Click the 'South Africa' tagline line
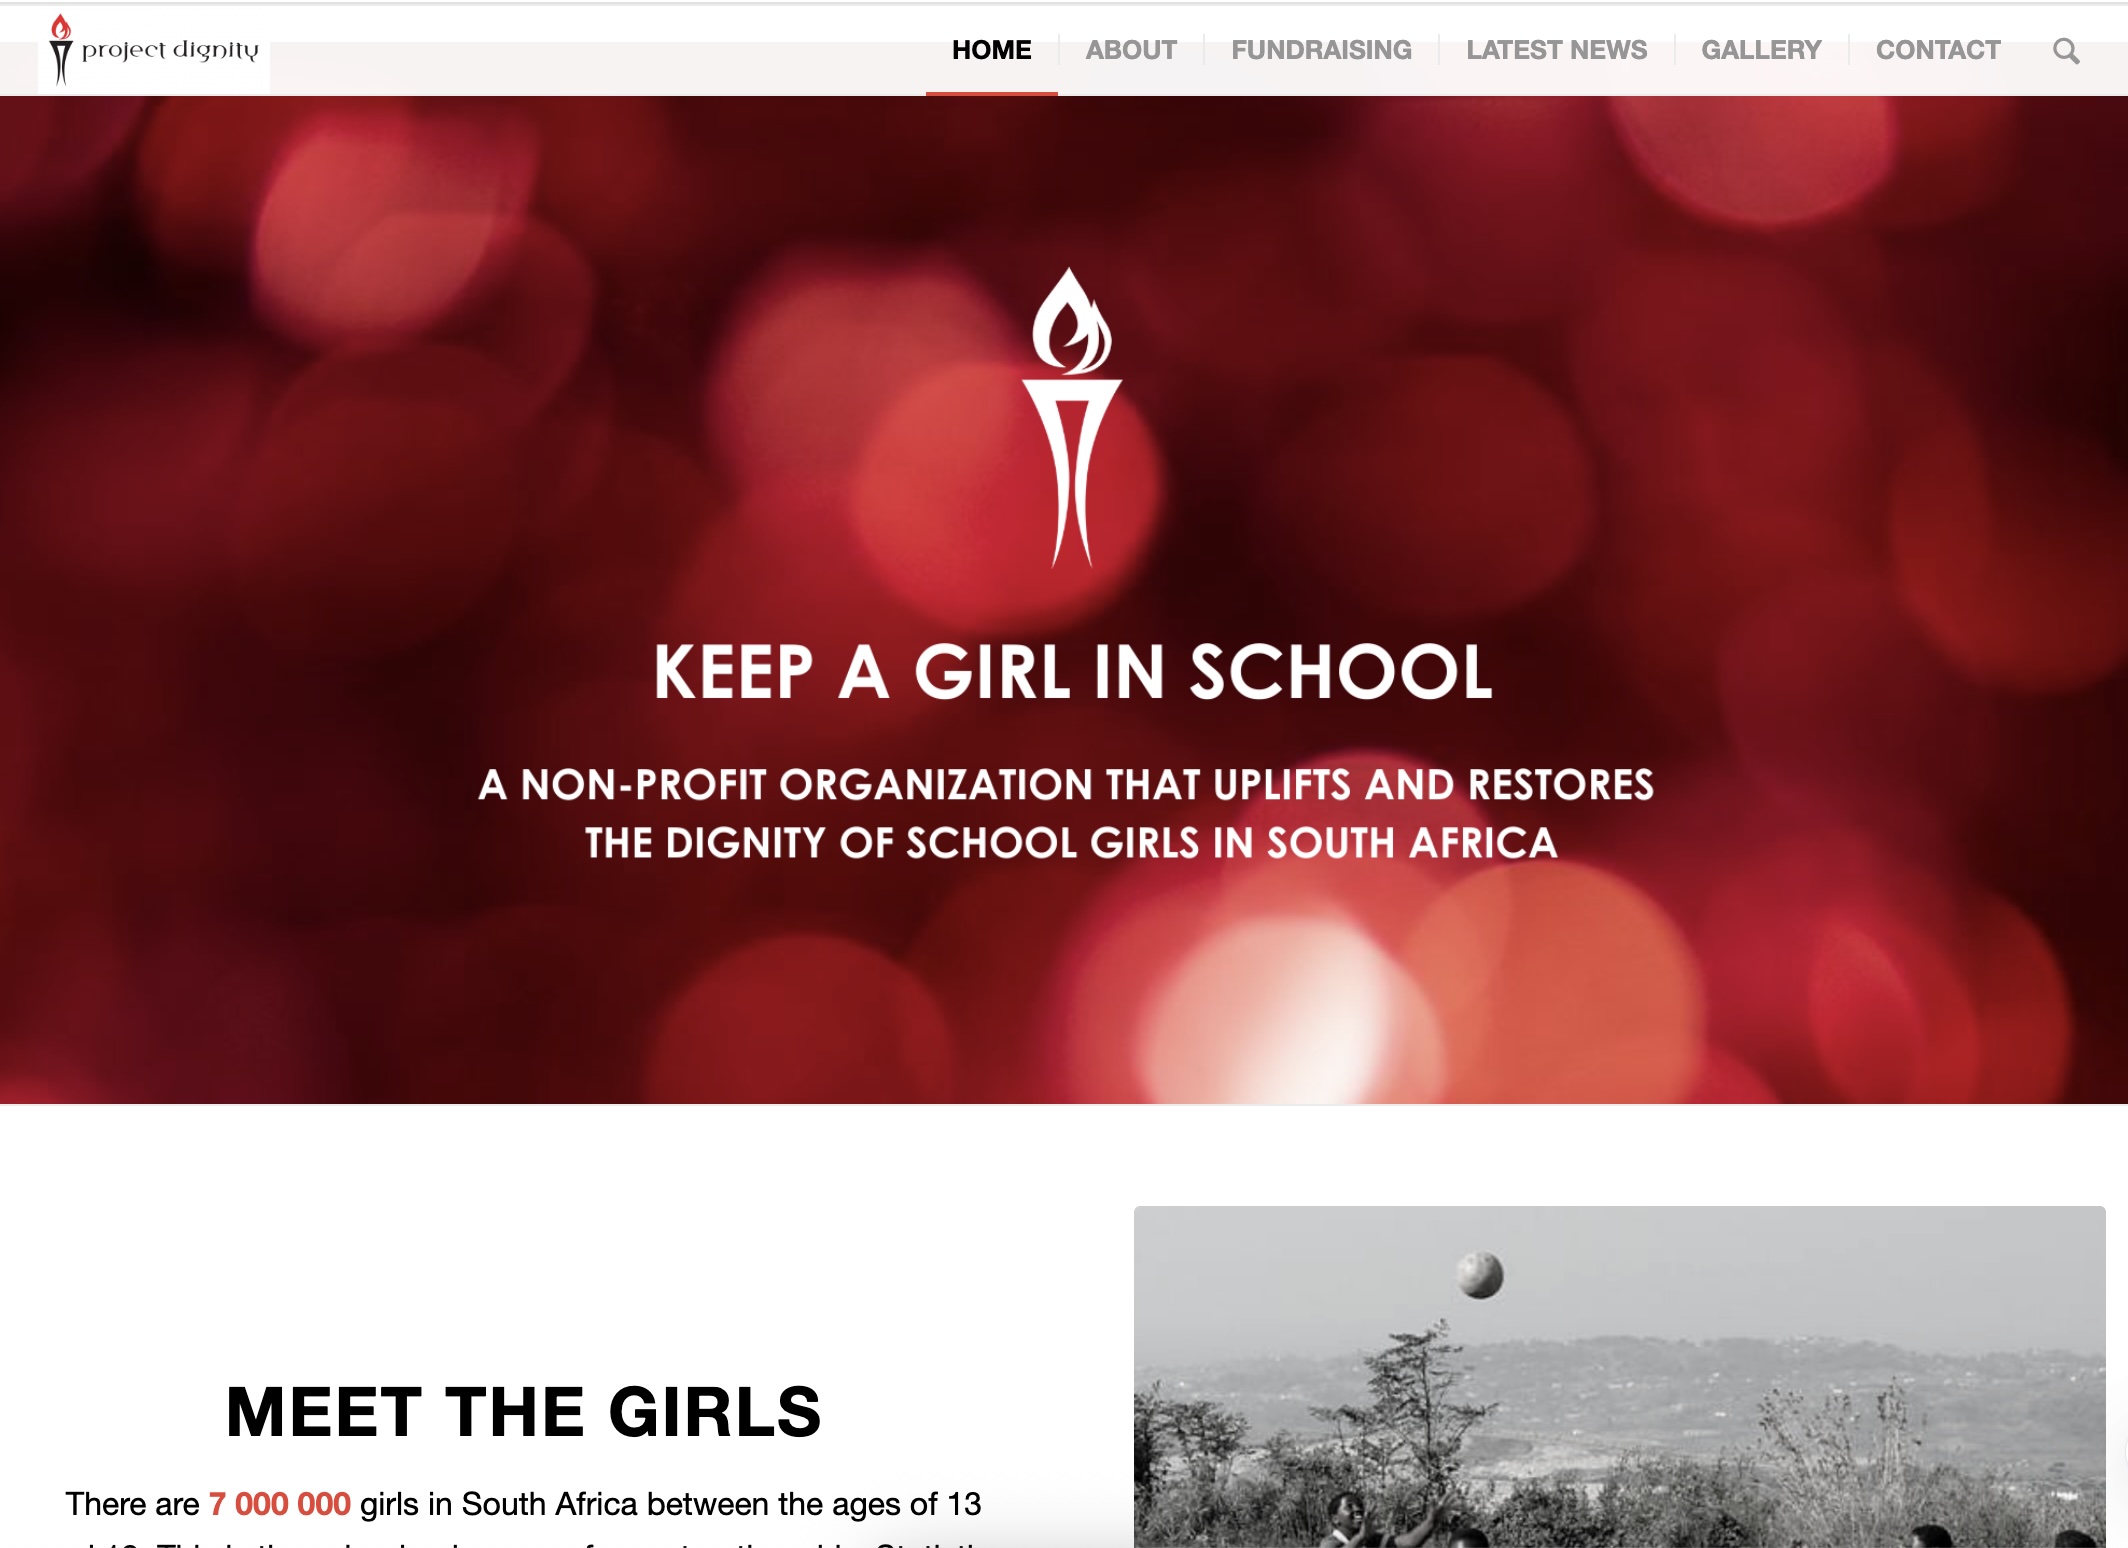This screenshot has width=2128, height=1548. [1071, 843]
